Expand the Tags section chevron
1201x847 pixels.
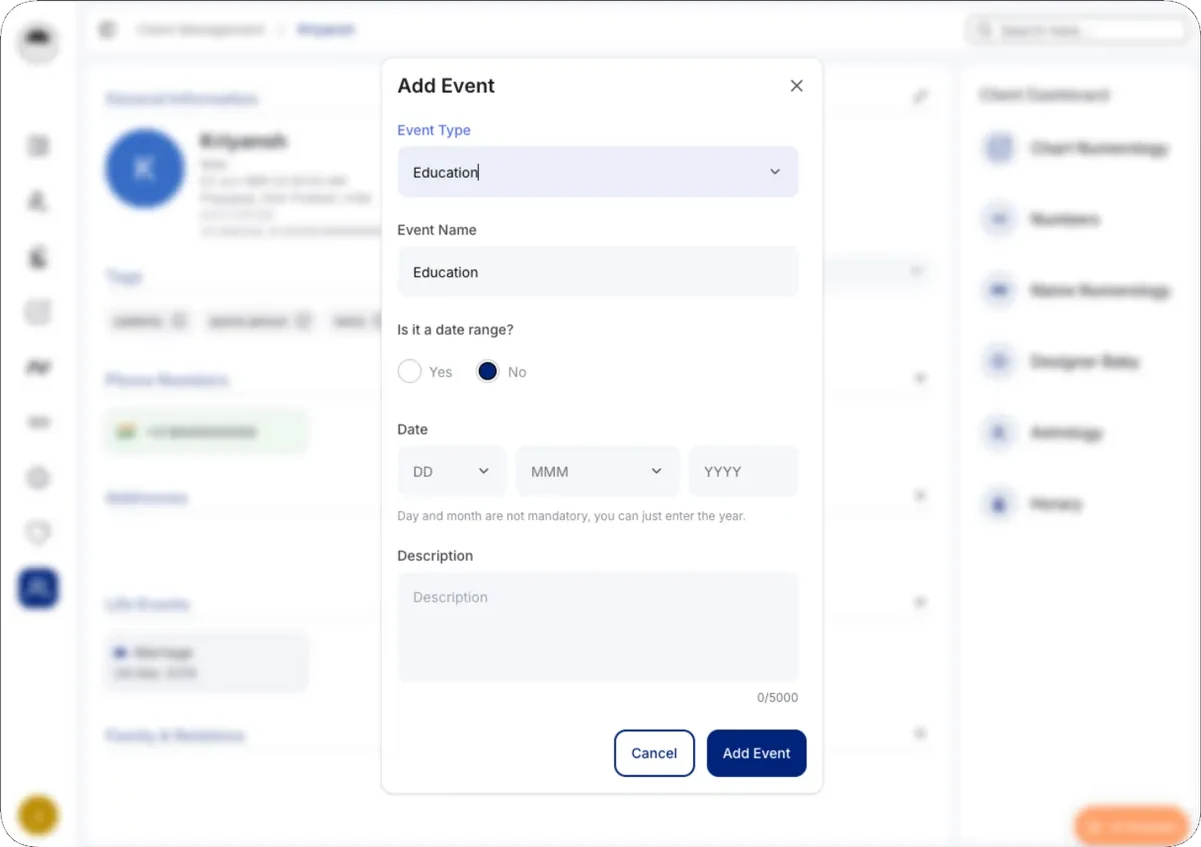click(916, 271)
